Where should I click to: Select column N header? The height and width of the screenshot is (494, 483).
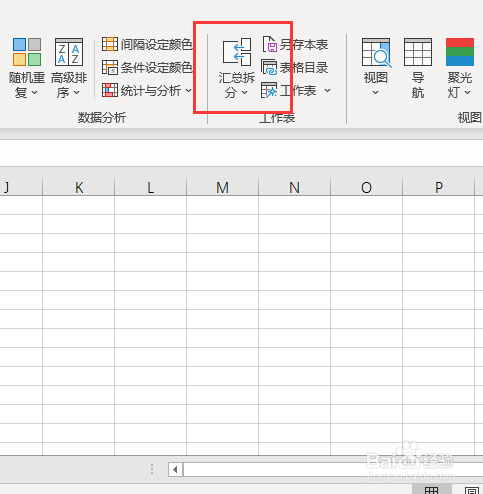click(295, 187)
